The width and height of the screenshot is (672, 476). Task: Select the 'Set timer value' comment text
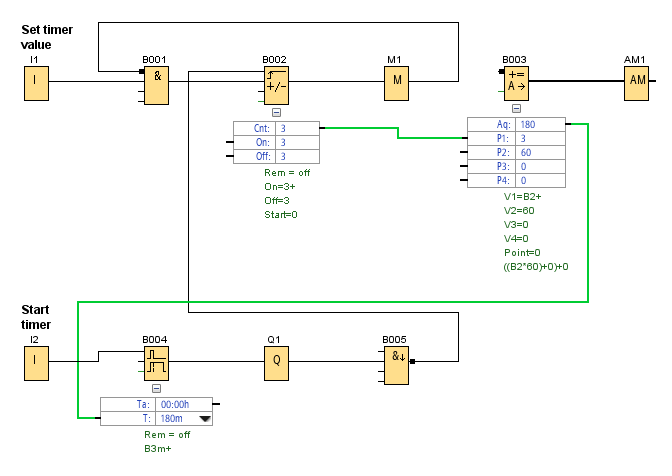tap(47, 37)
